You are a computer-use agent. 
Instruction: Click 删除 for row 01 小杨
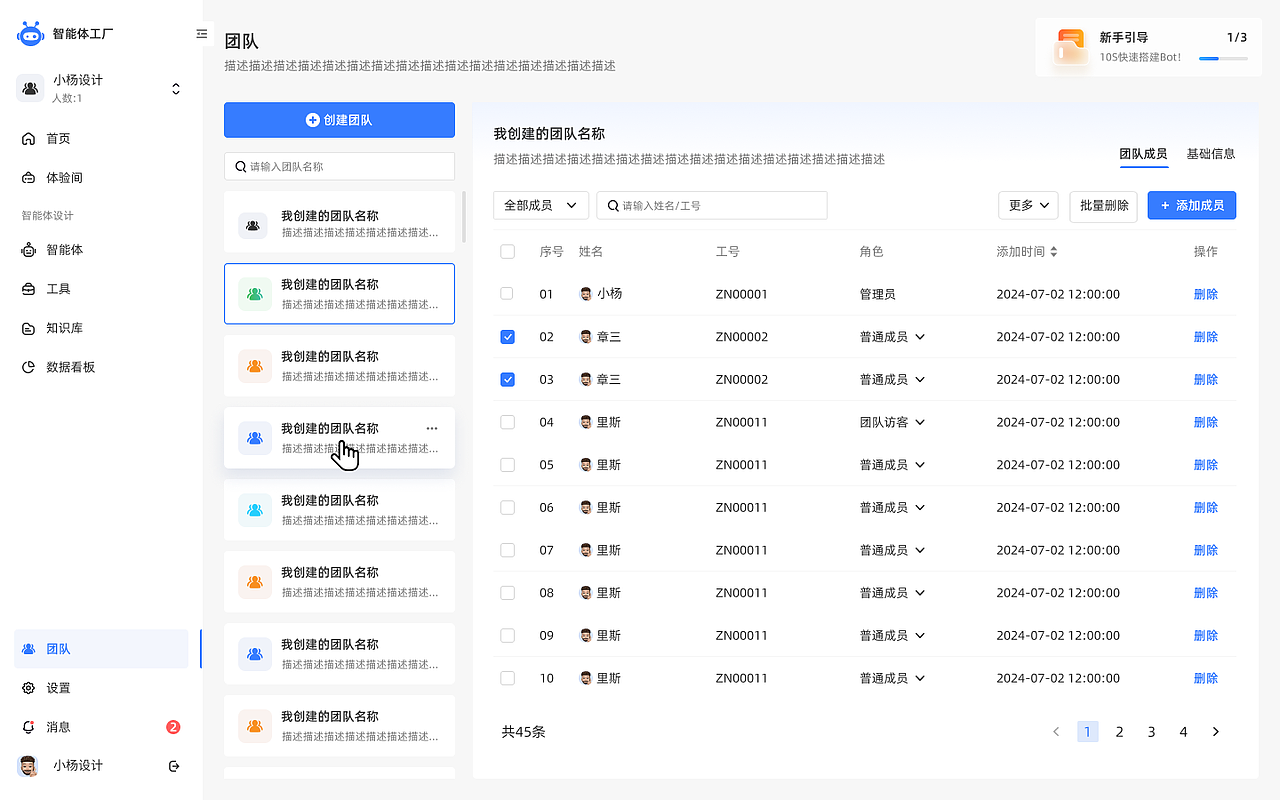pyautogui.click(x=1206, y=294)
